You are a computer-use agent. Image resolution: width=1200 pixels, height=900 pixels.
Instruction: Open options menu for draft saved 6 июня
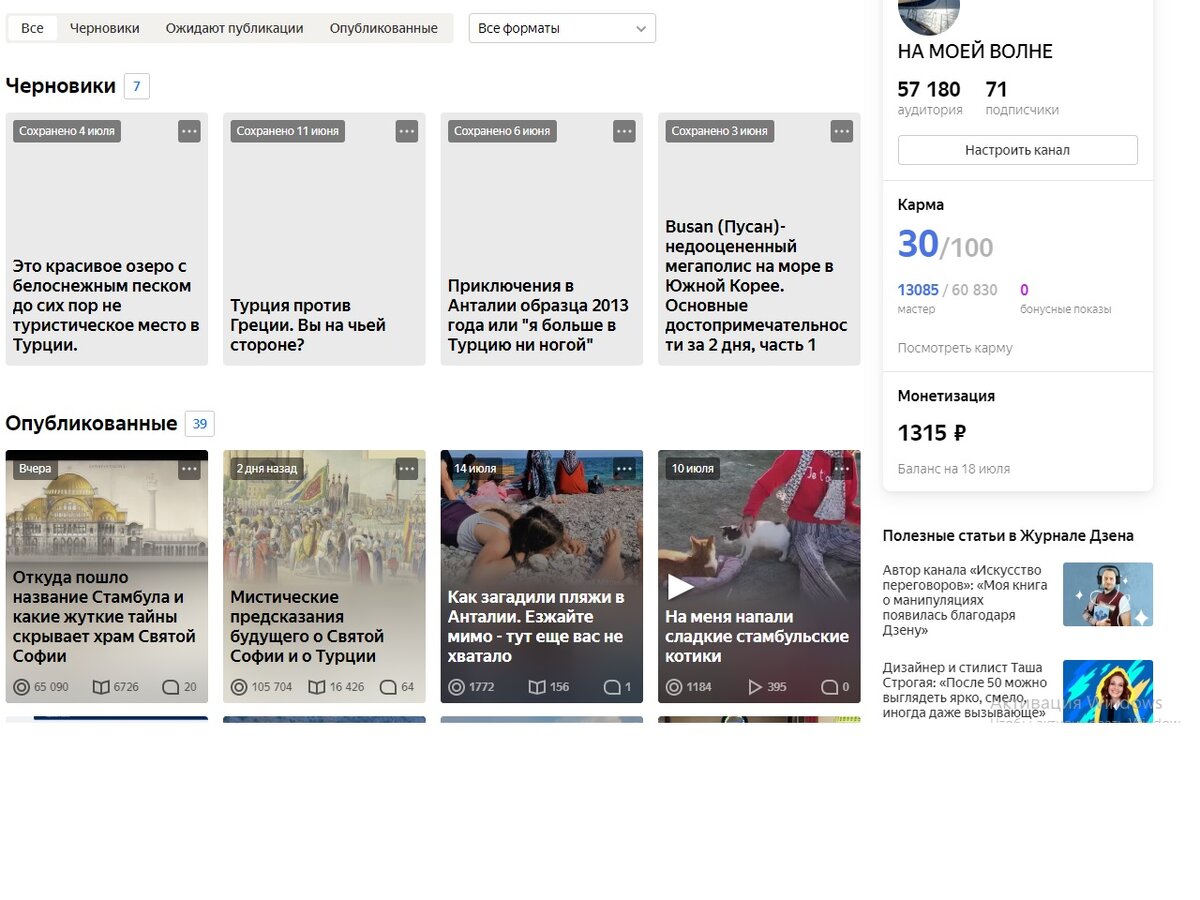tap(624, 131)
